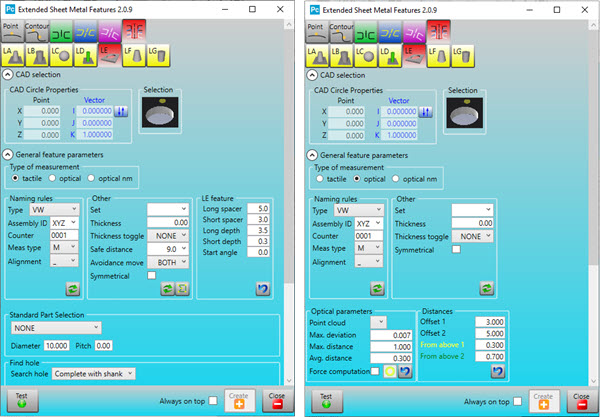Screen dimensions: 600x417
Task: Toggle Symmetrical checkbox in left window
Action: (151, 275)
